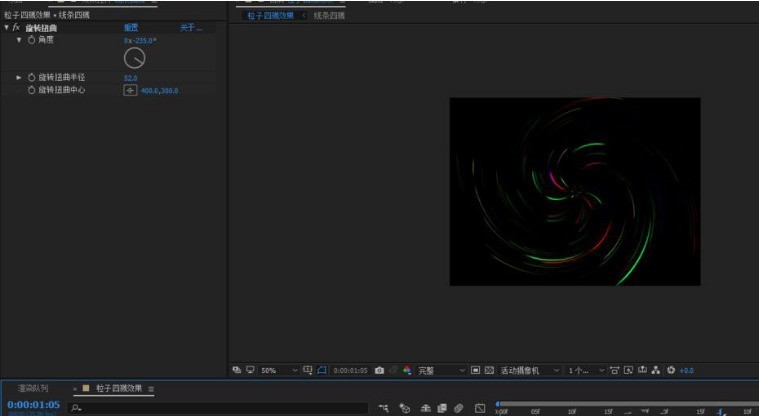Click the swirl composition preview image
Image resolution: width=759 pixels, height=416 pixels.
point(575,192)
